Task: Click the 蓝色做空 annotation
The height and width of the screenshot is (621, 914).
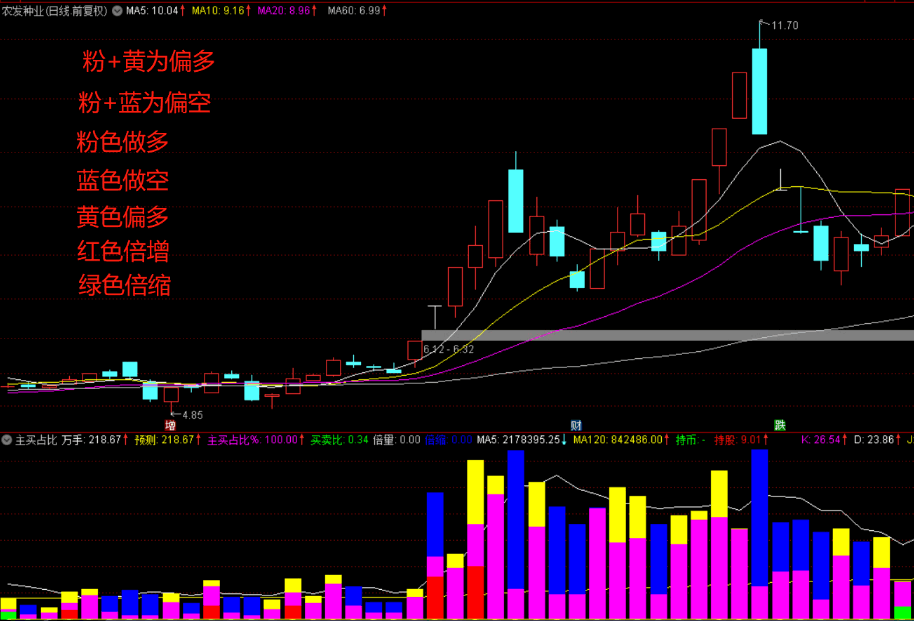Action: coord(123,180)
